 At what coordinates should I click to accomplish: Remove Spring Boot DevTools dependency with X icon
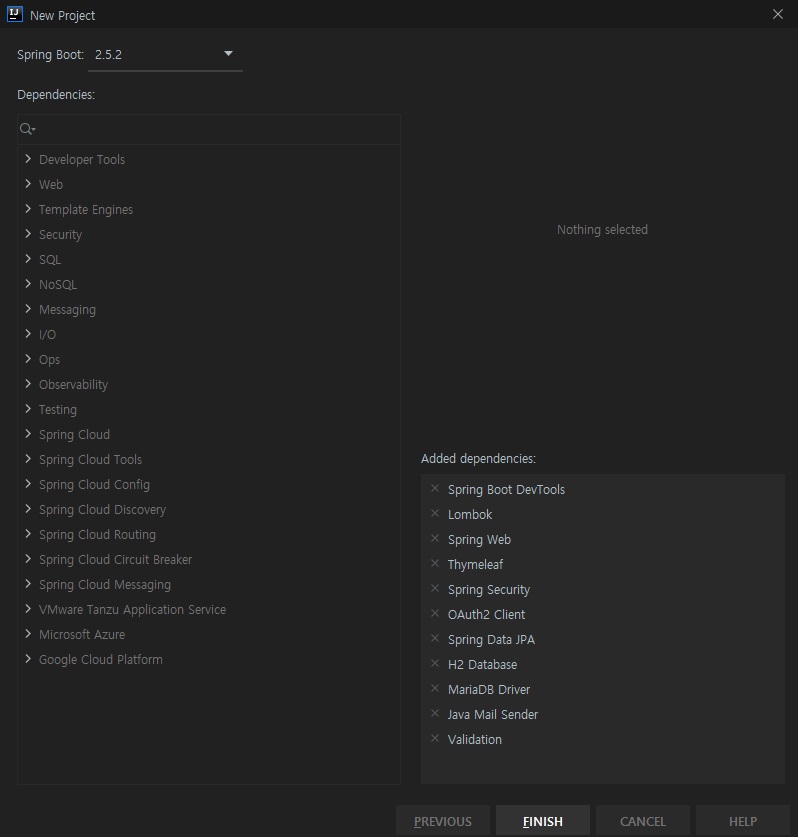435,488
